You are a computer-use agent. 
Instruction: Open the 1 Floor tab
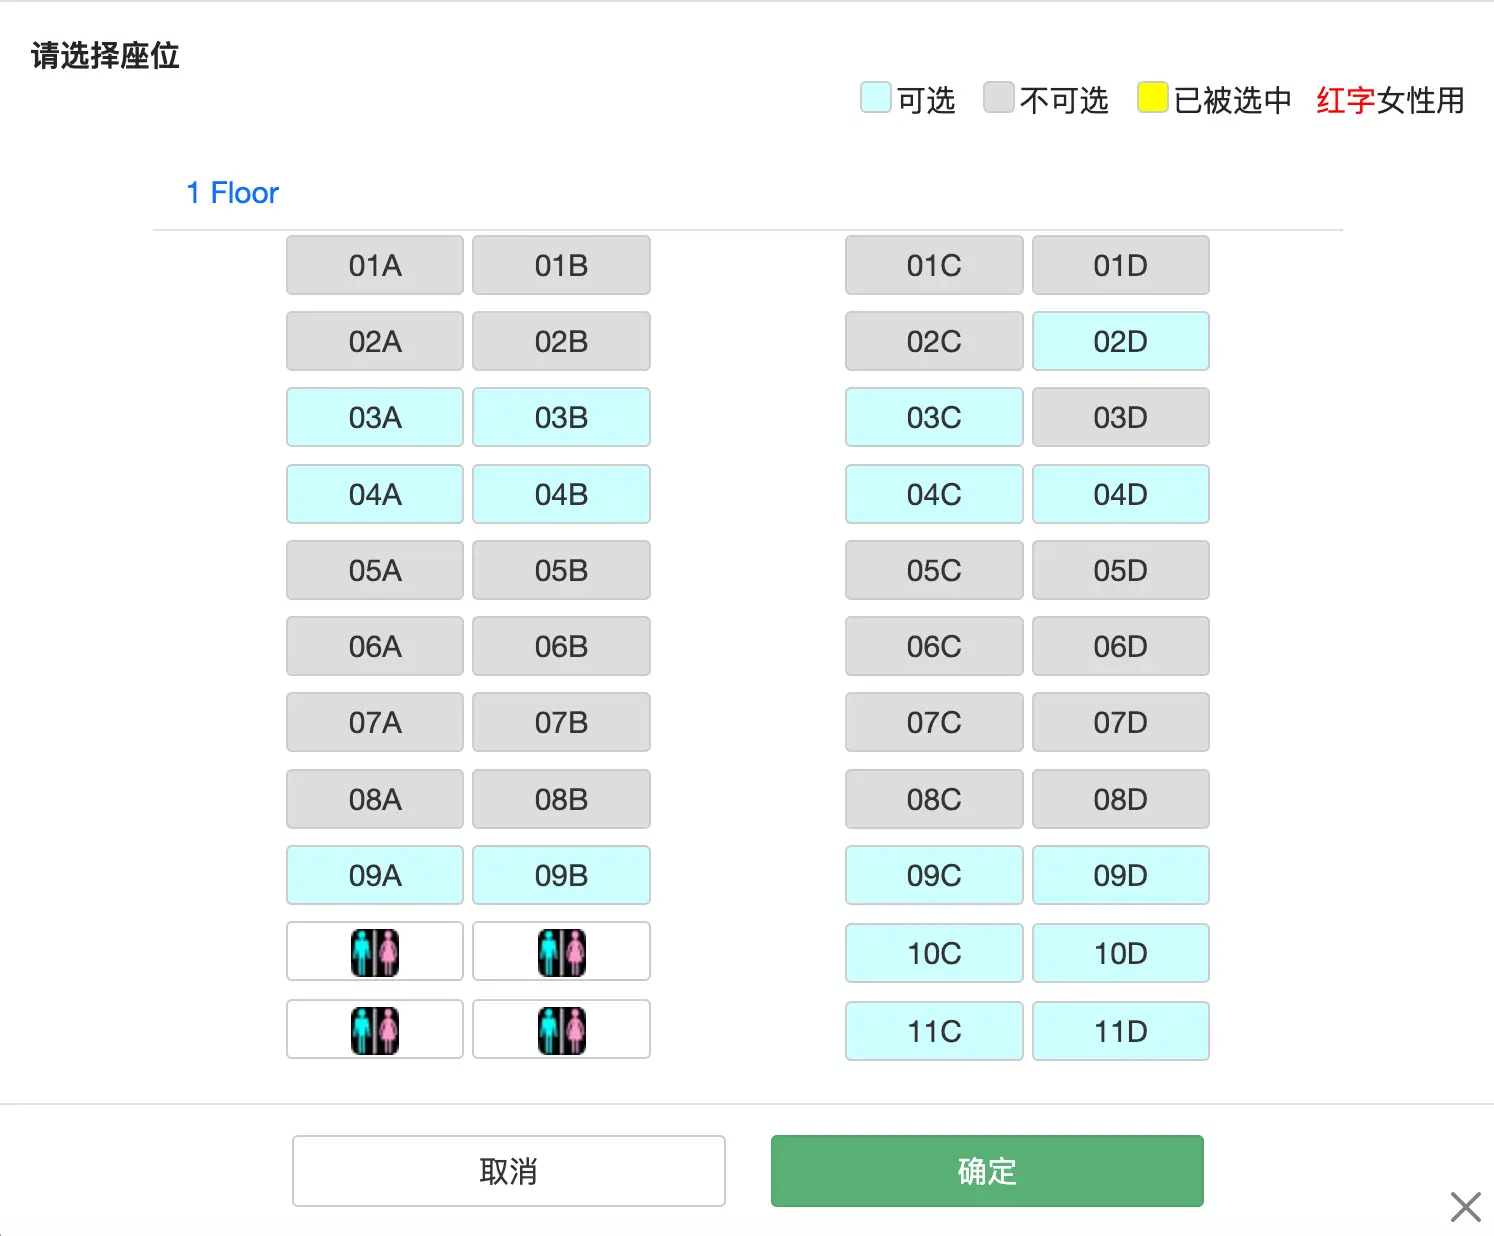click(232, 192)
